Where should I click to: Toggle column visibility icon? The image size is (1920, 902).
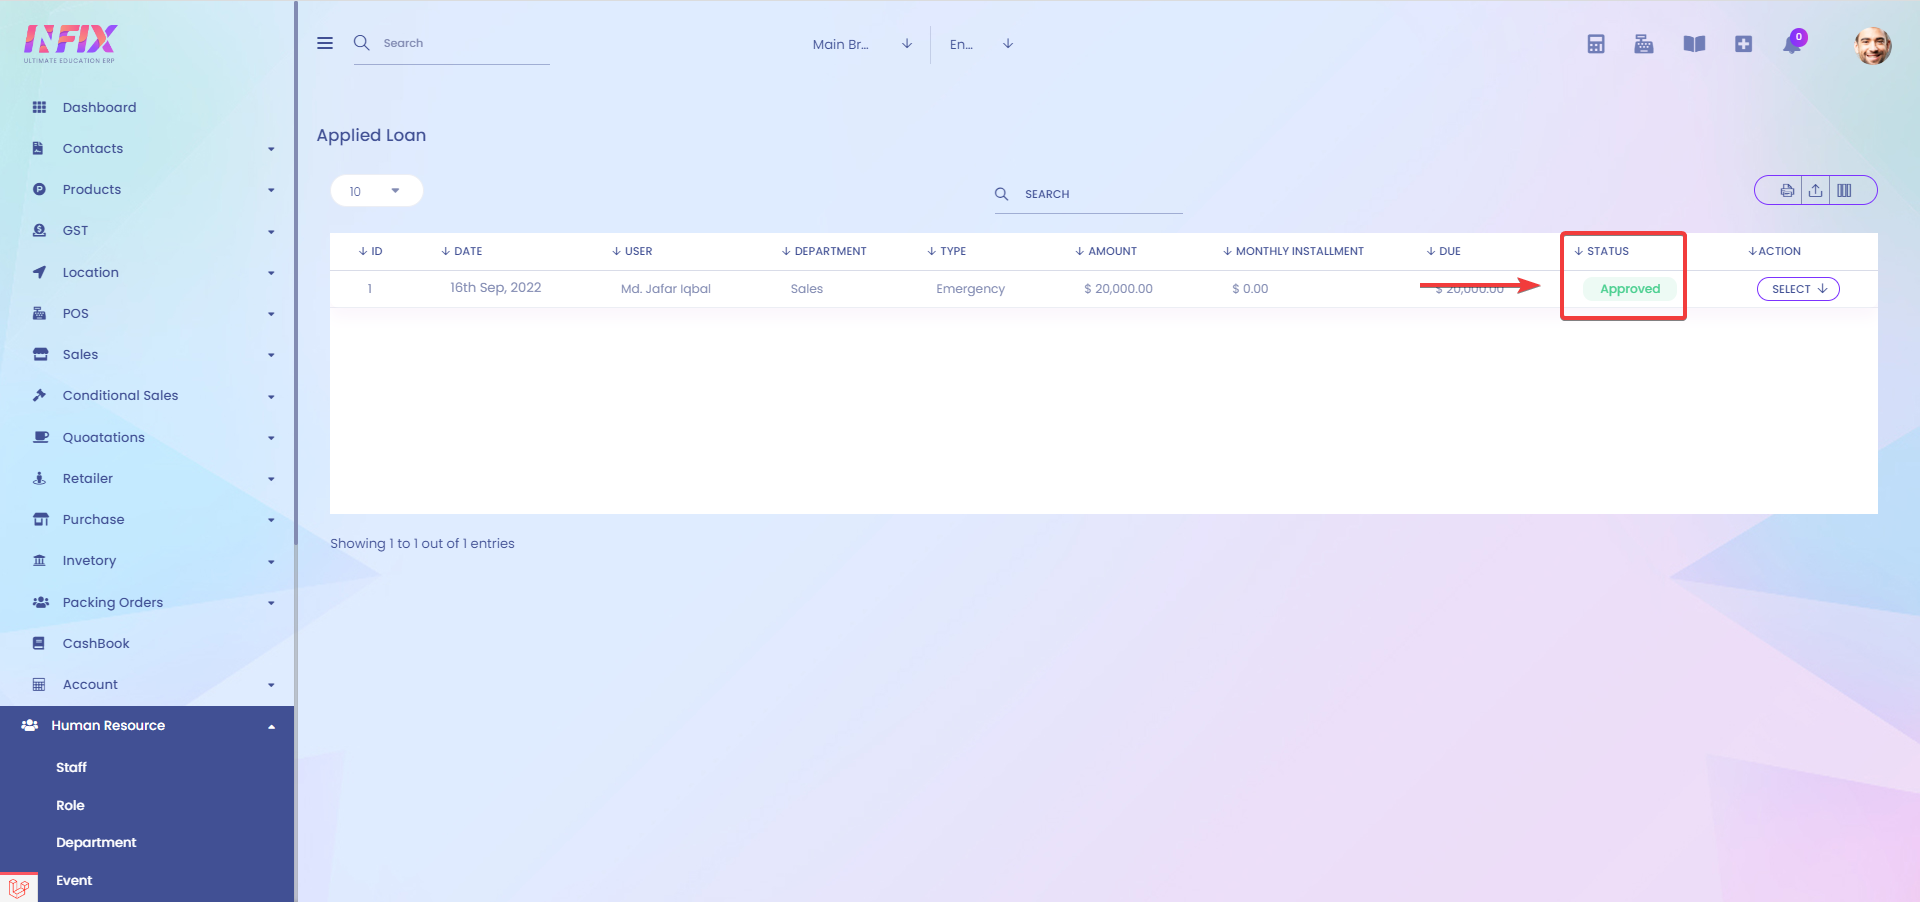[x=1845, y=190]
